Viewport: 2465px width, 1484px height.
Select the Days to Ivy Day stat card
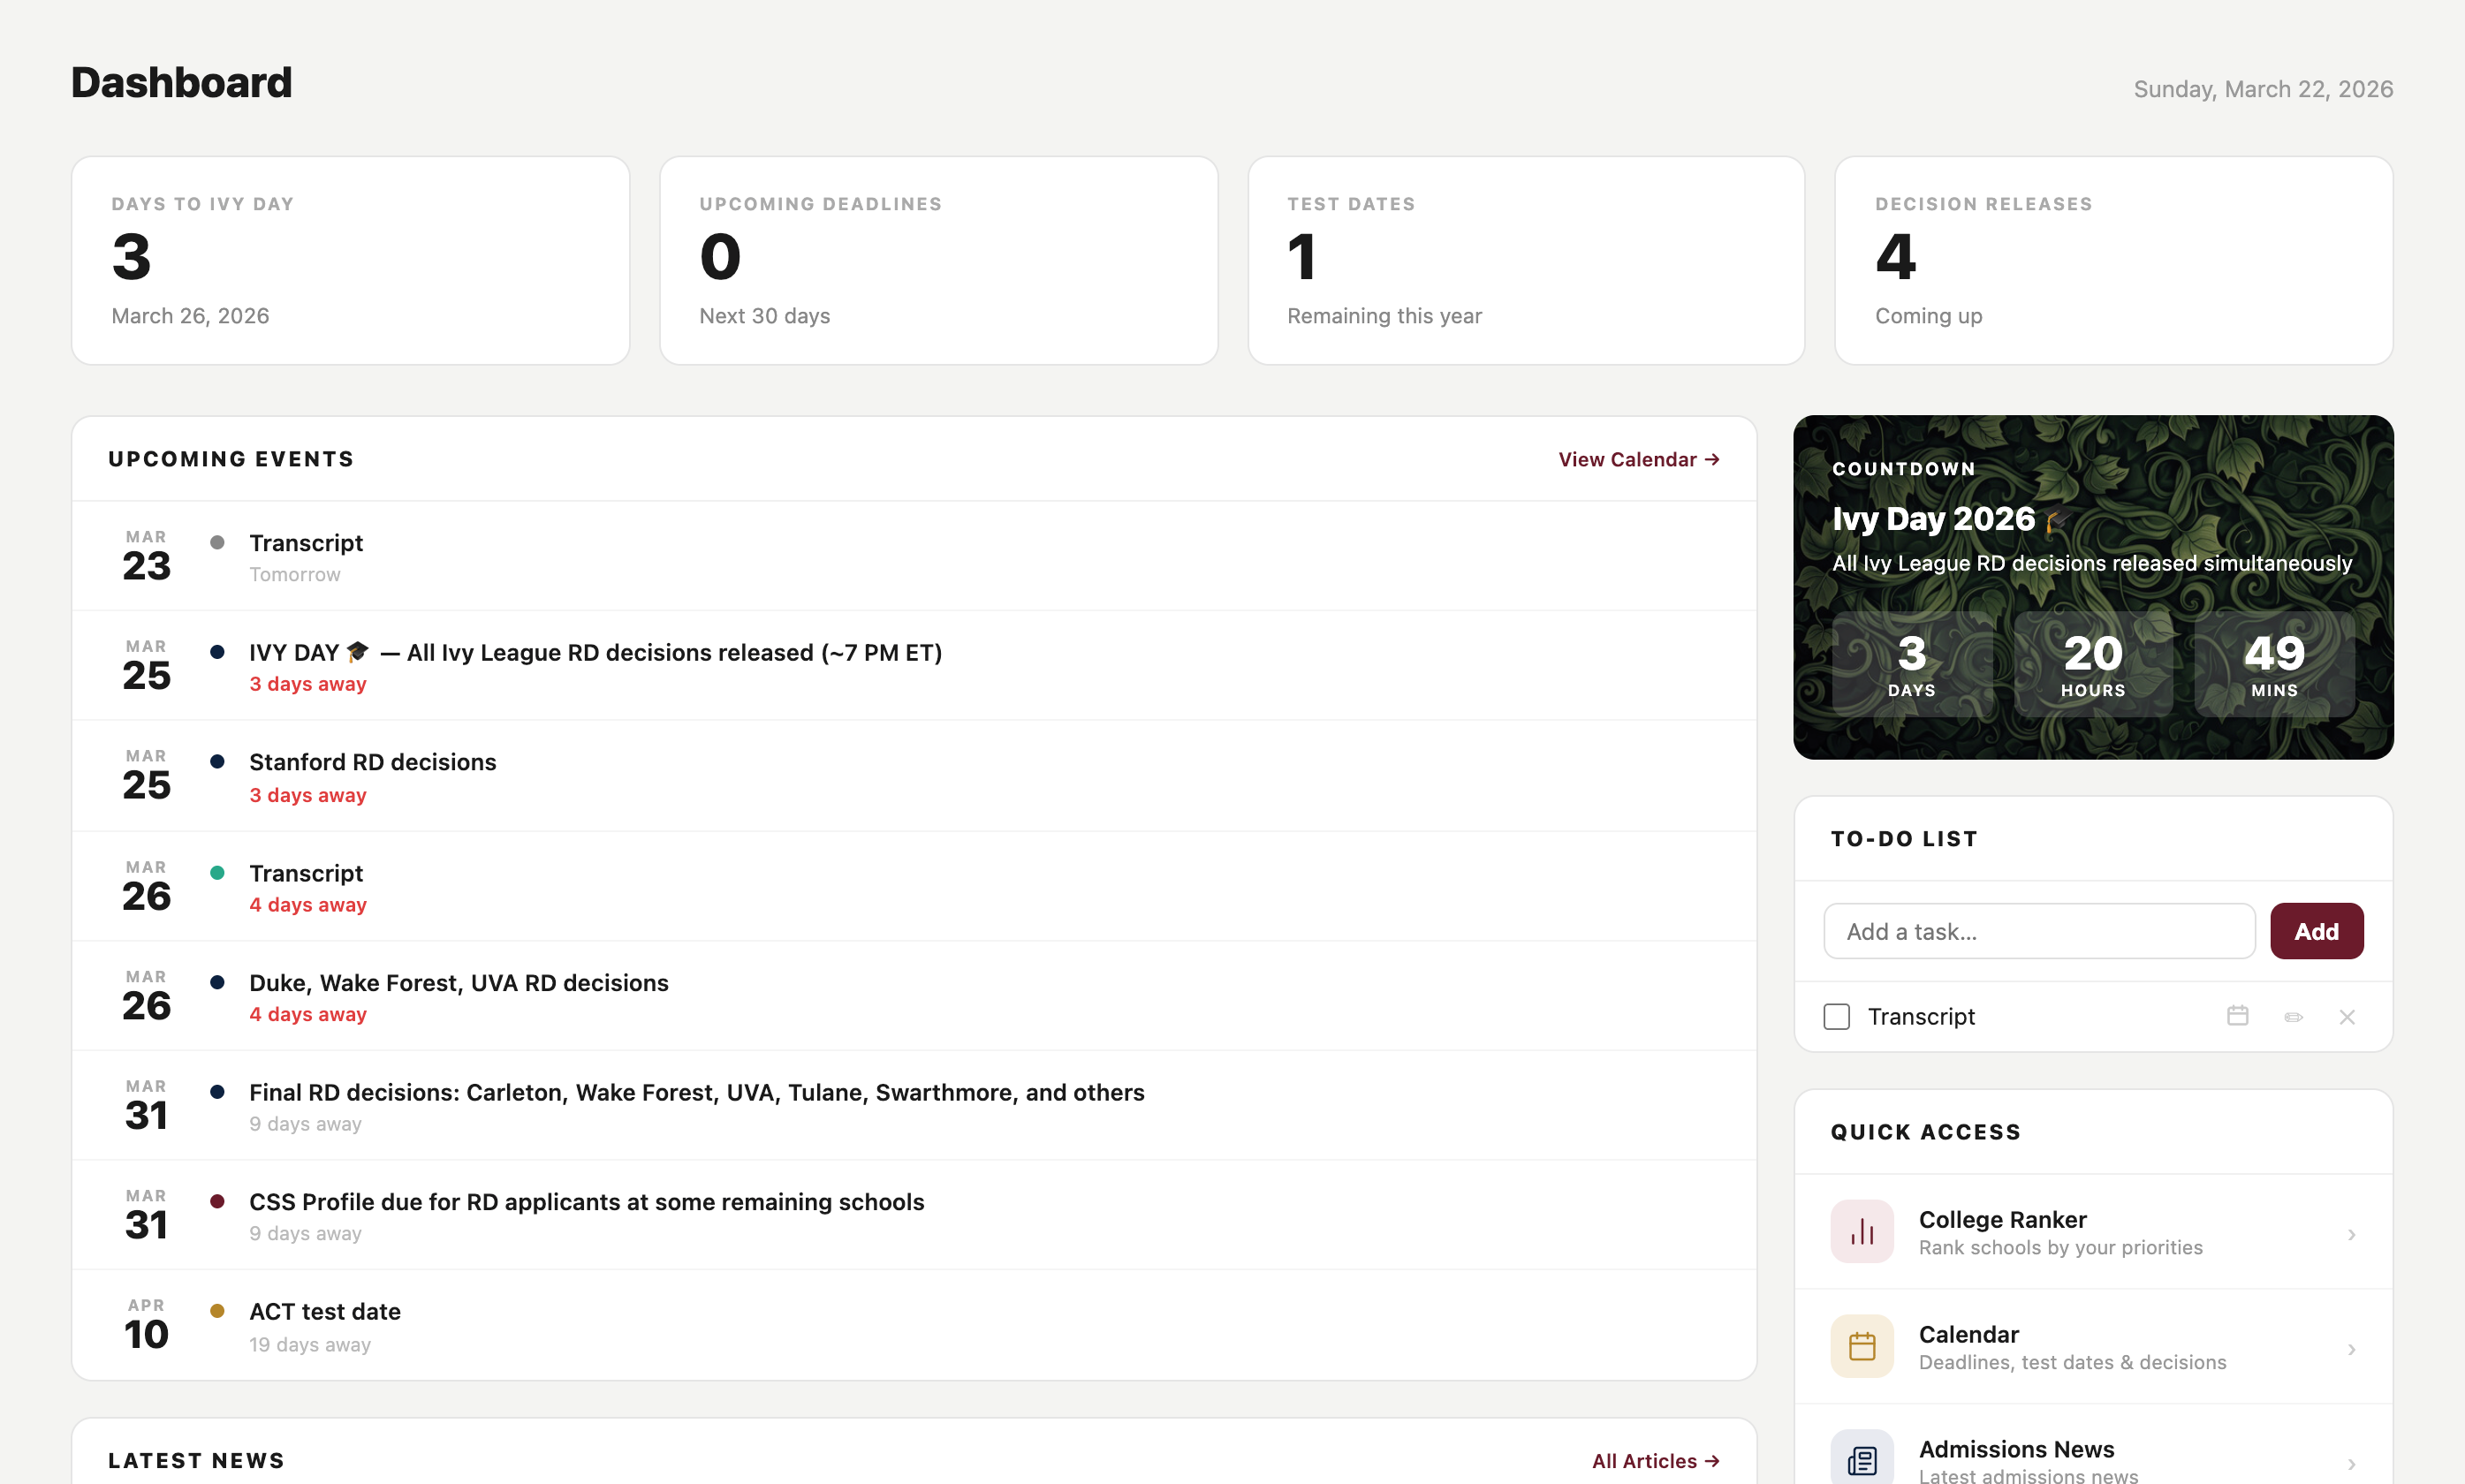350,260
